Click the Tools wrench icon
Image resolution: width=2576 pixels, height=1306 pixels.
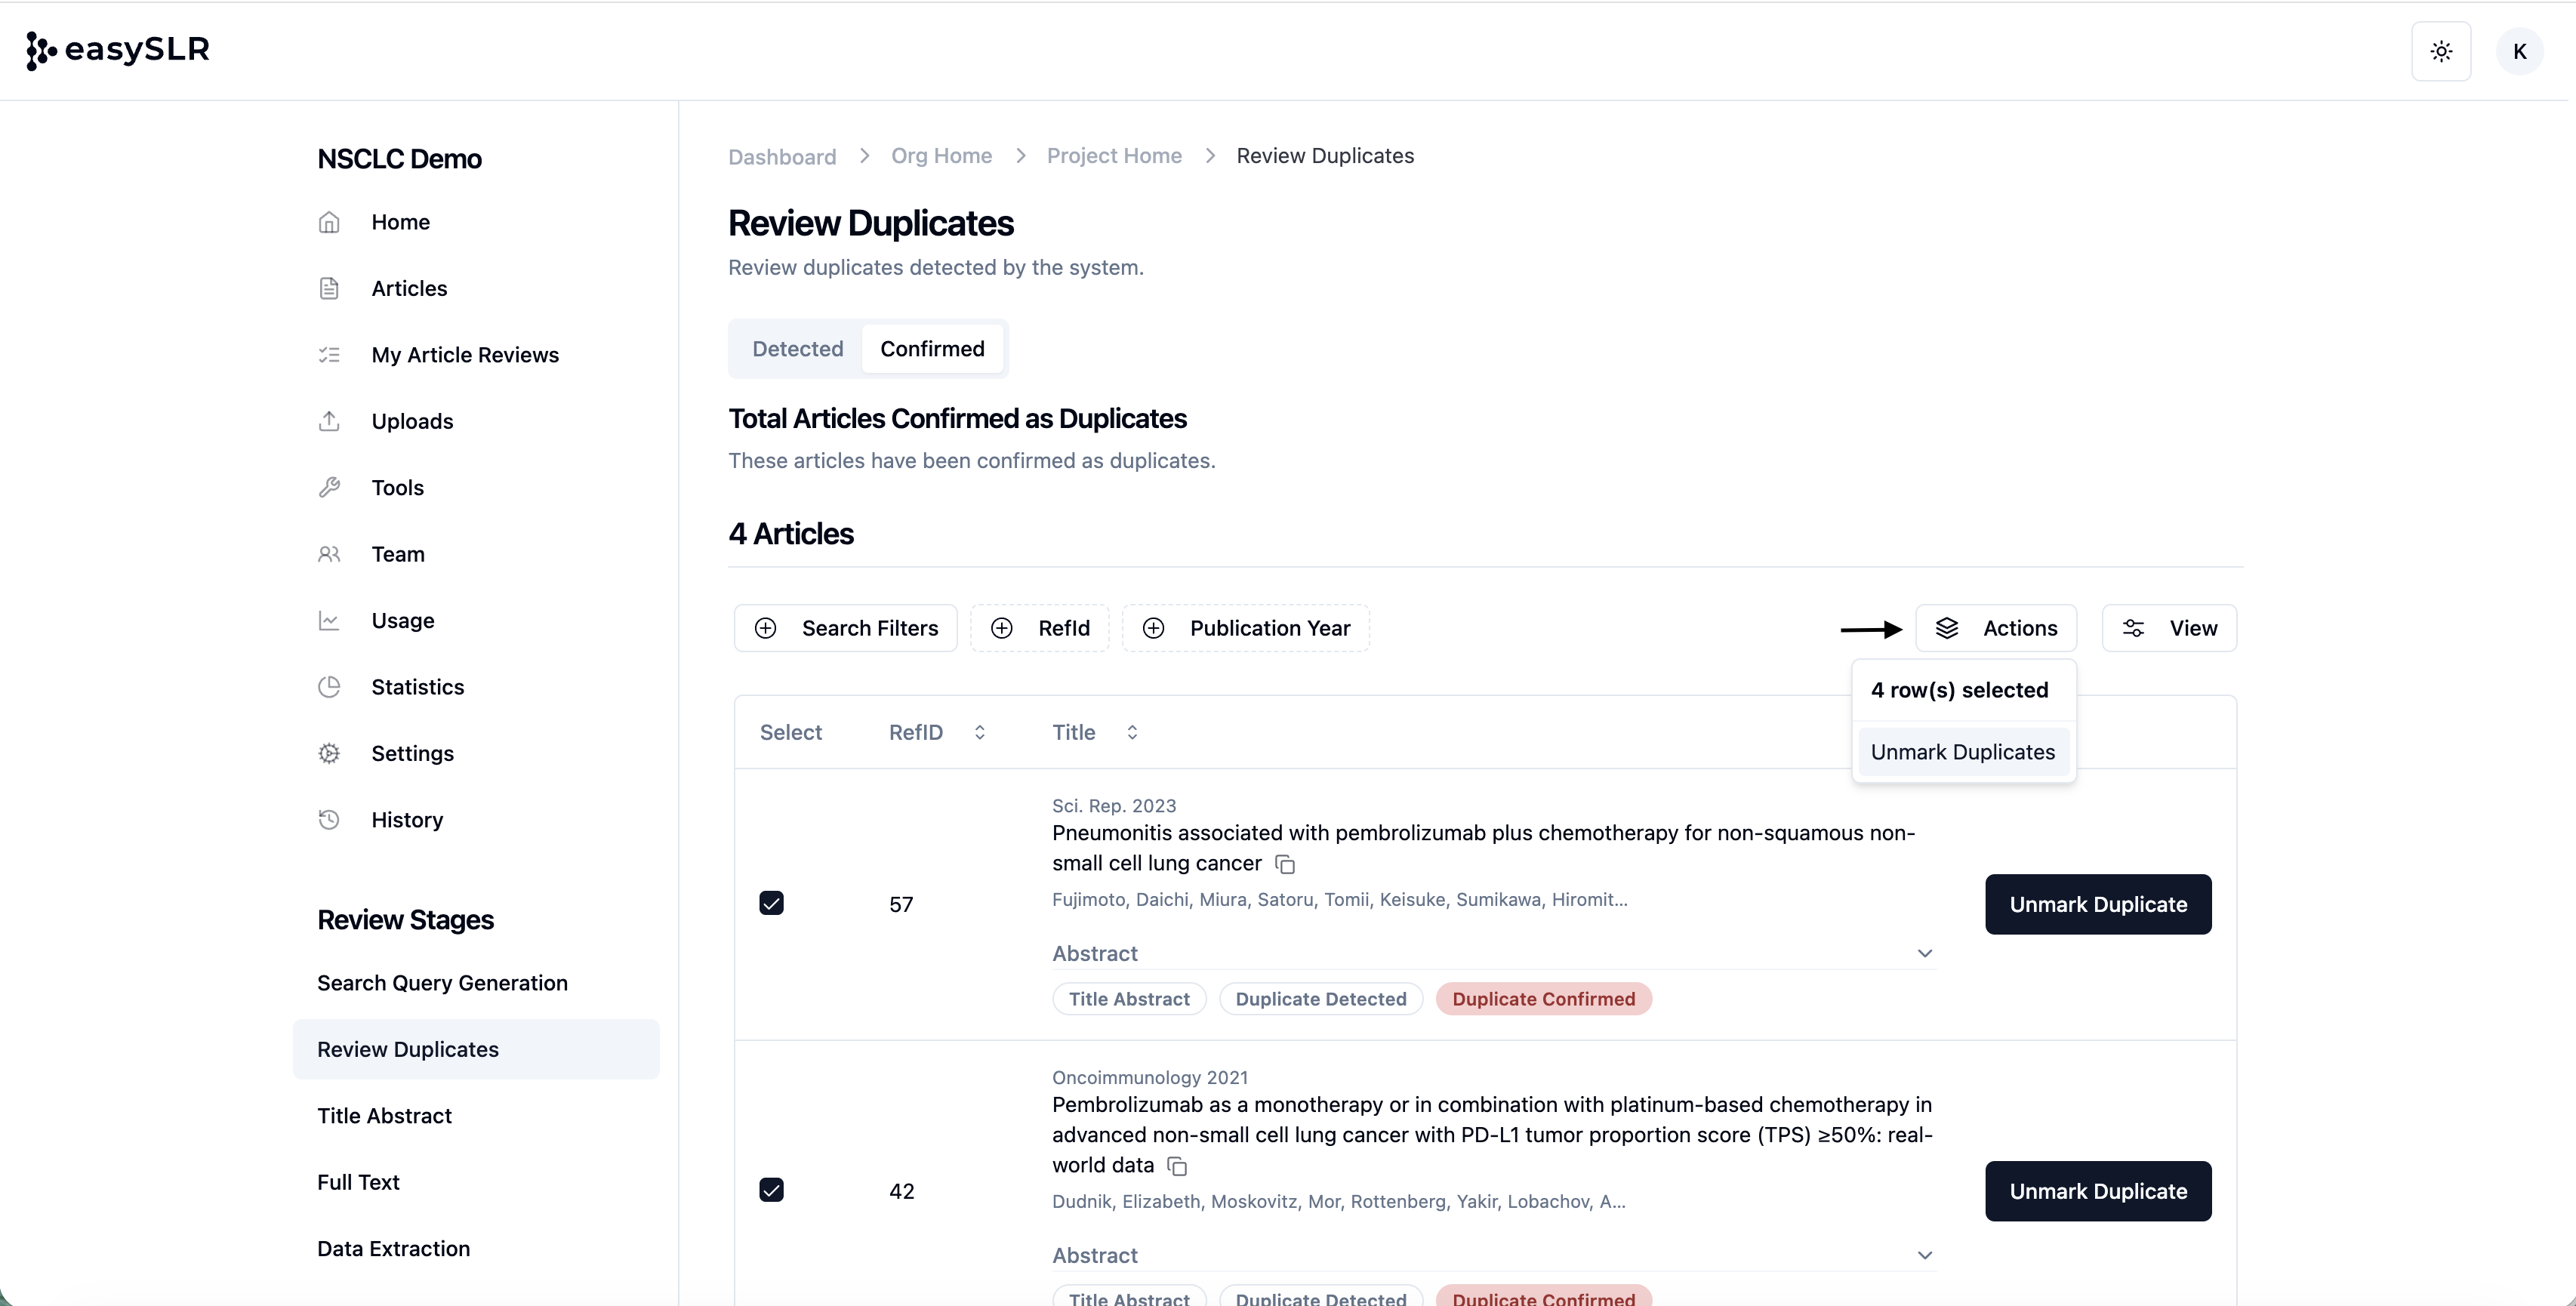click(x=329, y=488)
